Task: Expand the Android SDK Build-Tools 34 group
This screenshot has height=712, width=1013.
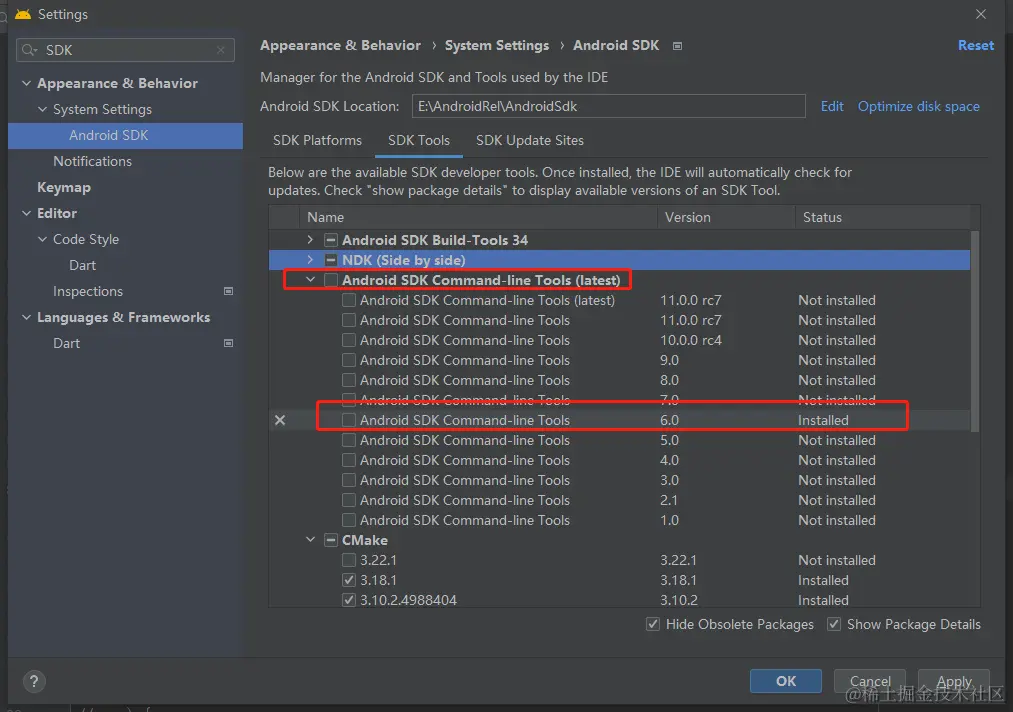Action: pyautogui.click(x=310, y=240)
